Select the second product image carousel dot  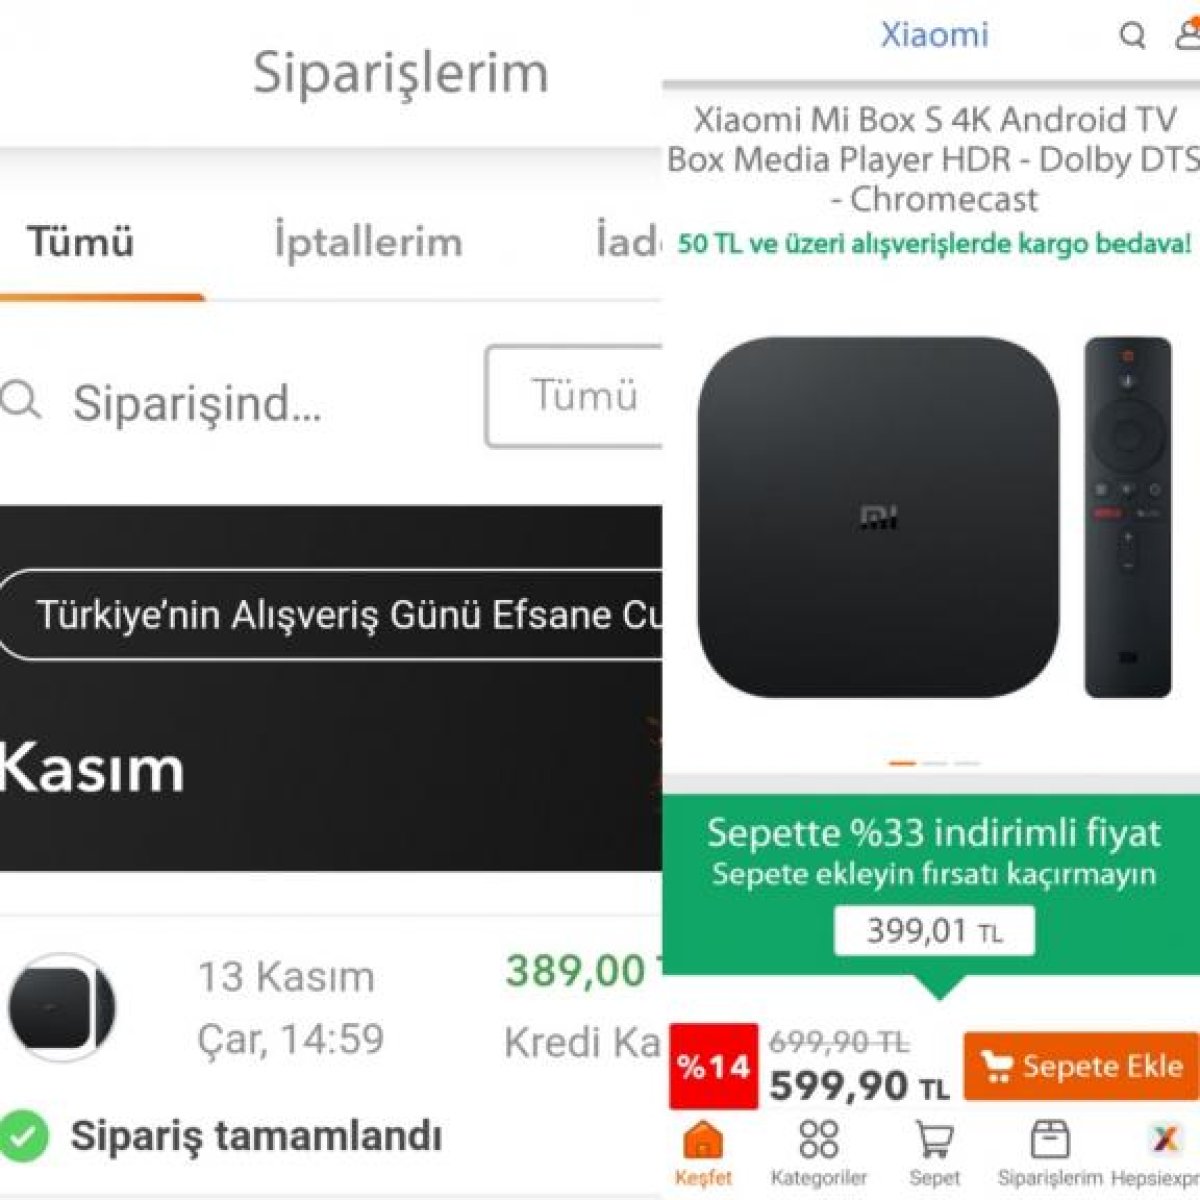[x=935, y=763]
